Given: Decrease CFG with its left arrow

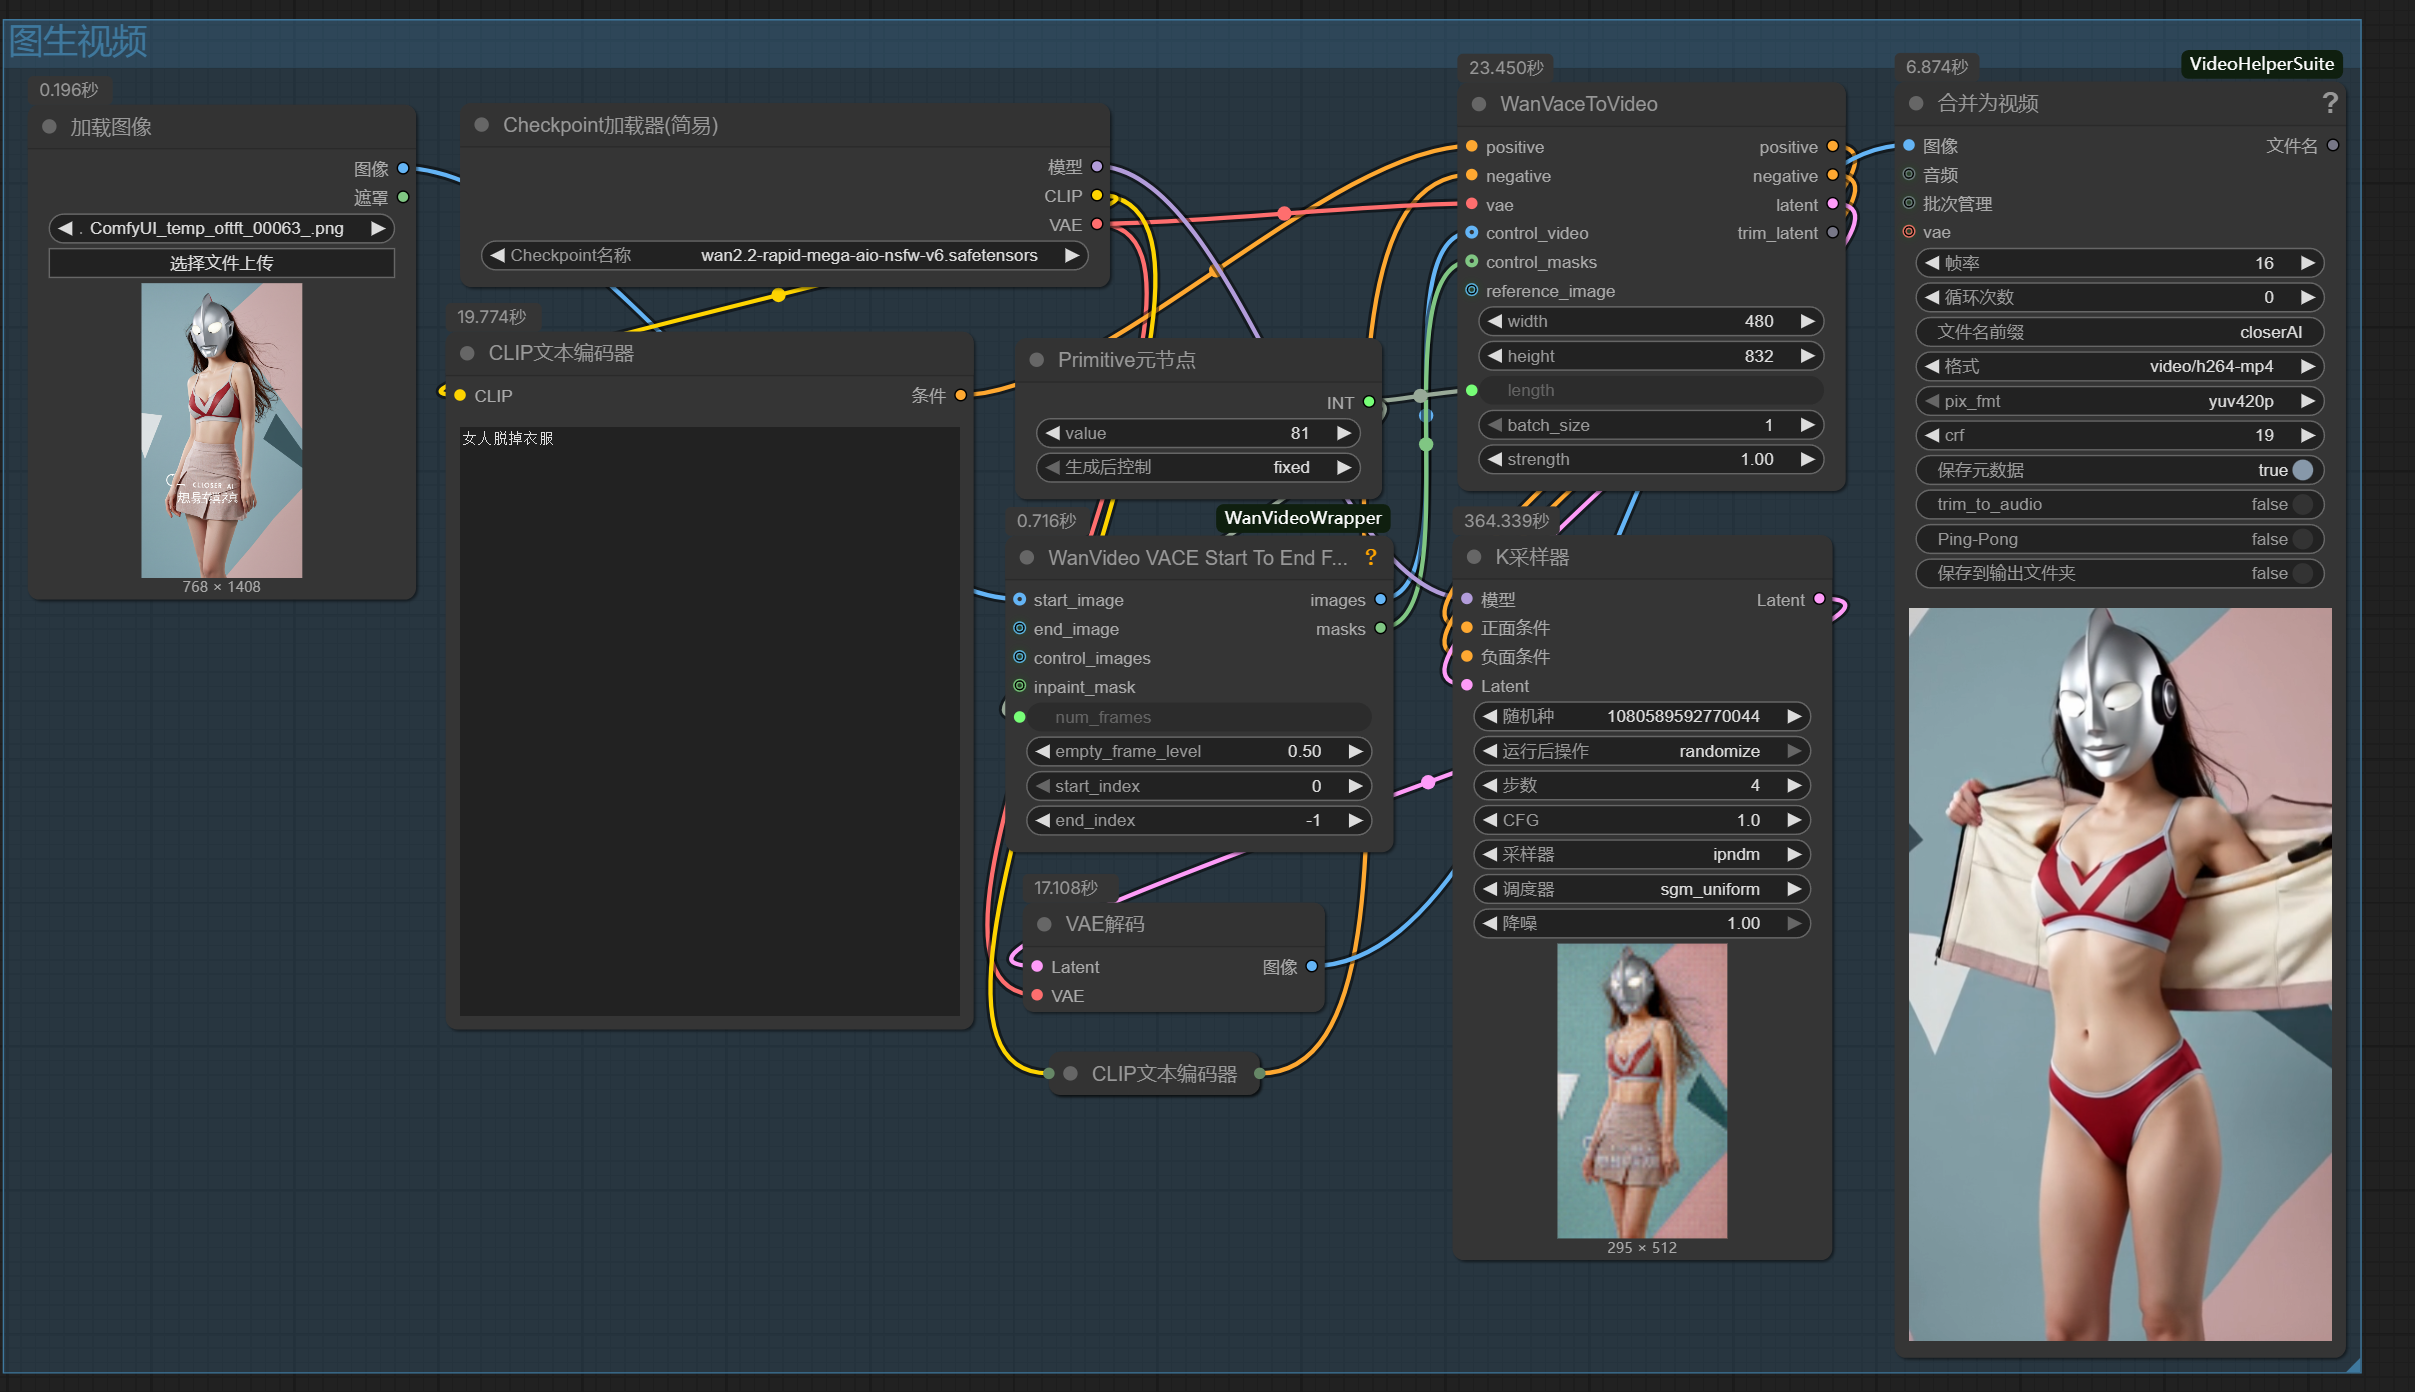Looking at the screenshot, I should click(x=1490, y=820).
